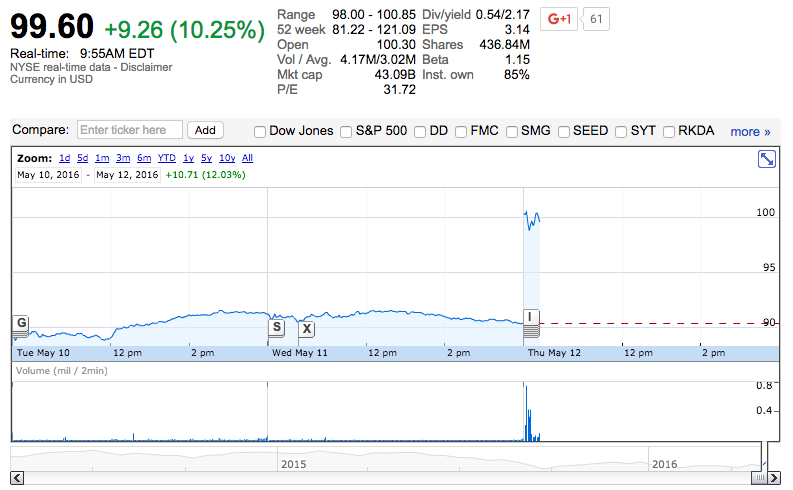Set zoom range to 1d

pos(64,158)
